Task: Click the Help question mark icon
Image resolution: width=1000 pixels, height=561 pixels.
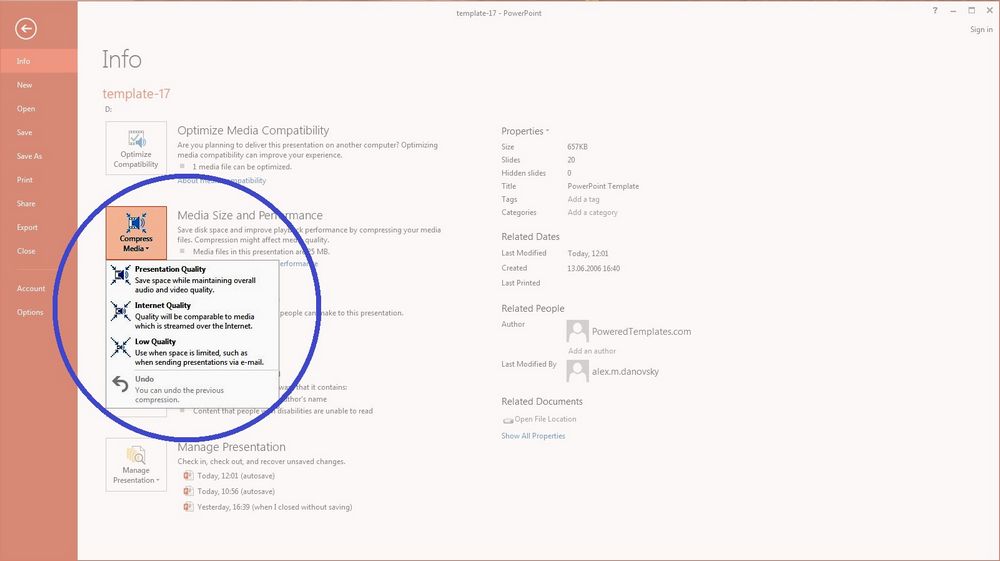Action: coord(935,10)
